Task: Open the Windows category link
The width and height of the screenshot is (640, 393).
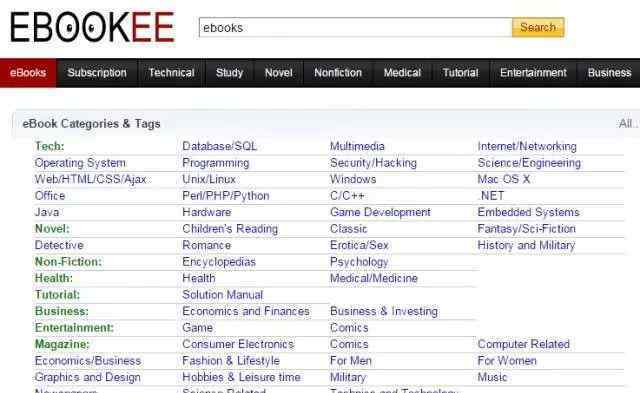Action: [x=353, y=179]
